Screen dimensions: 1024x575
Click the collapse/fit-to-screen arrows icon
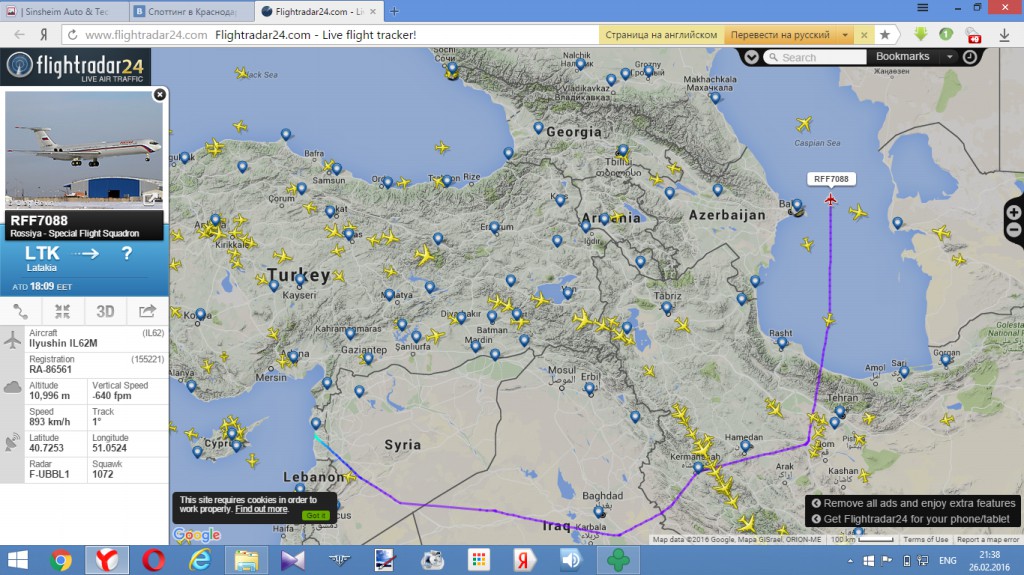pos(63,312)
